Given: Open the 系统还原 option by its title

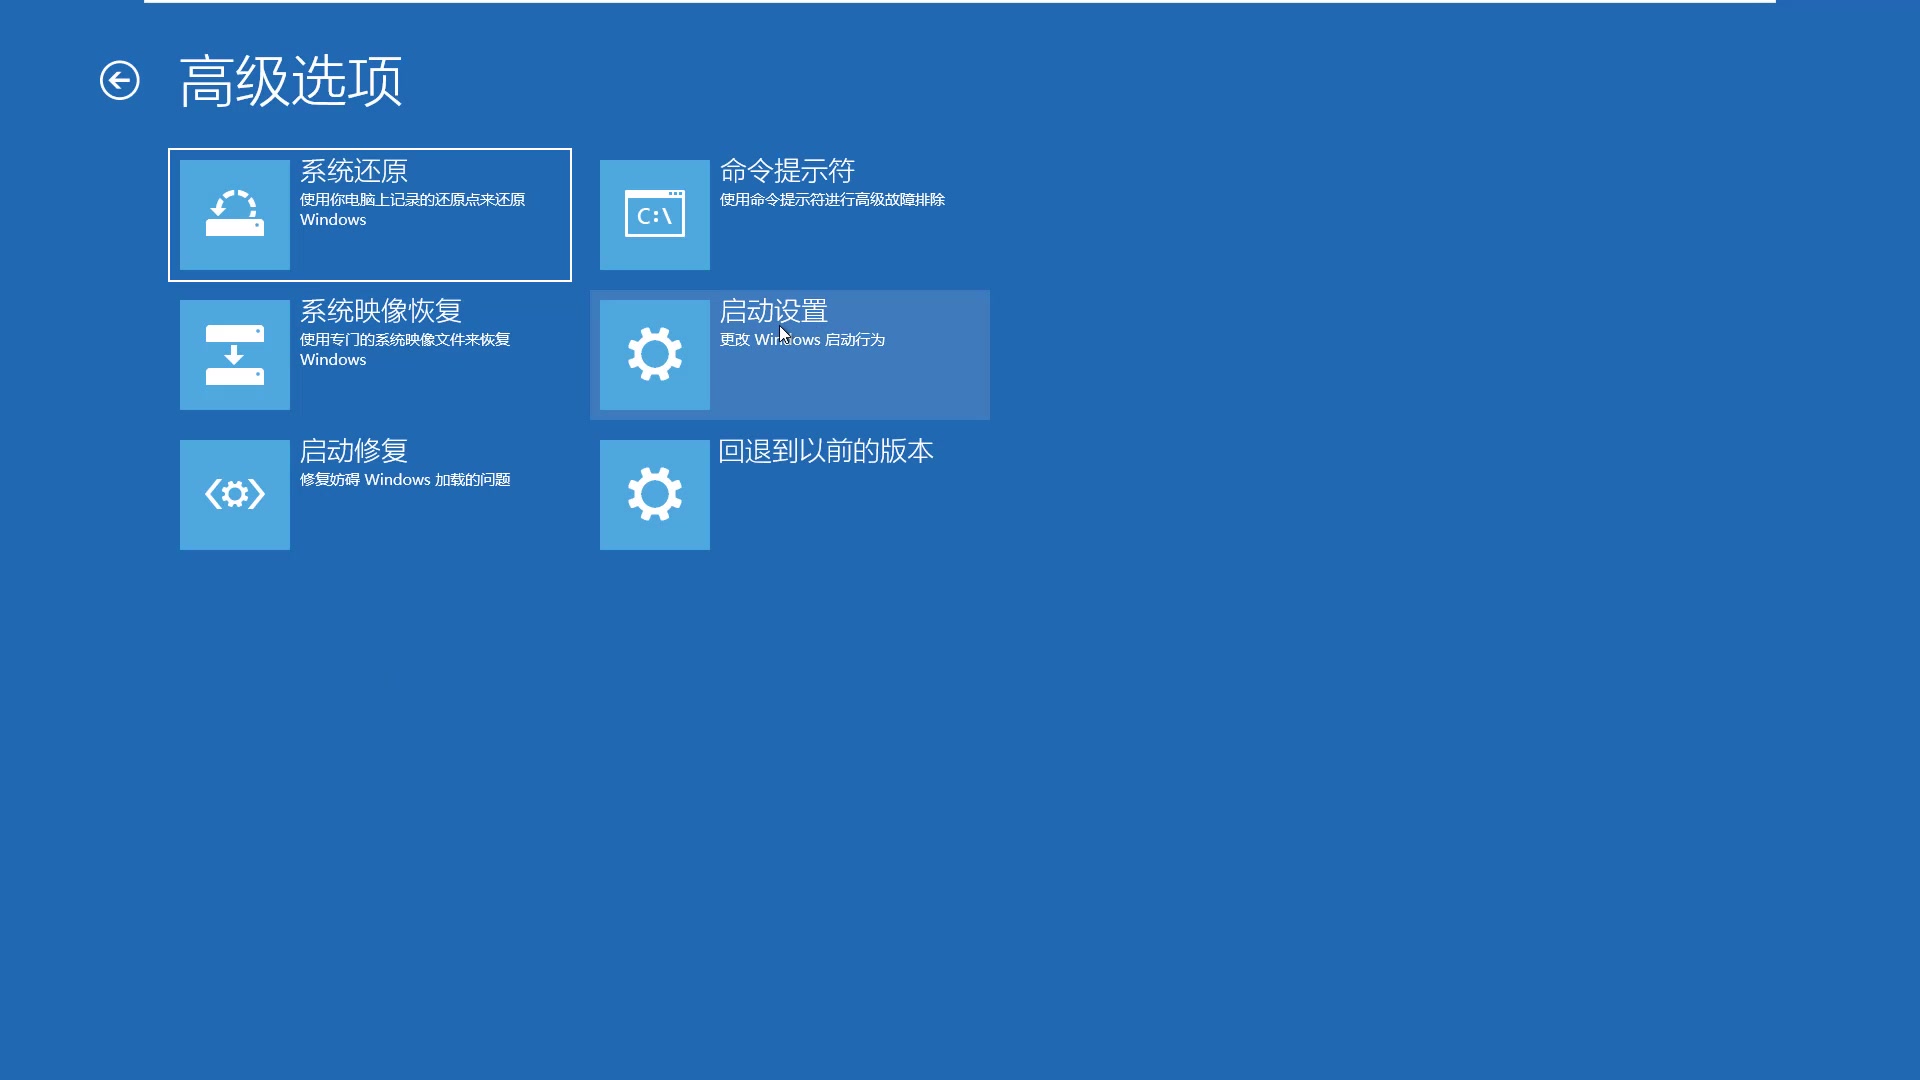Looking at the screenshot, I should coord(354,171).
